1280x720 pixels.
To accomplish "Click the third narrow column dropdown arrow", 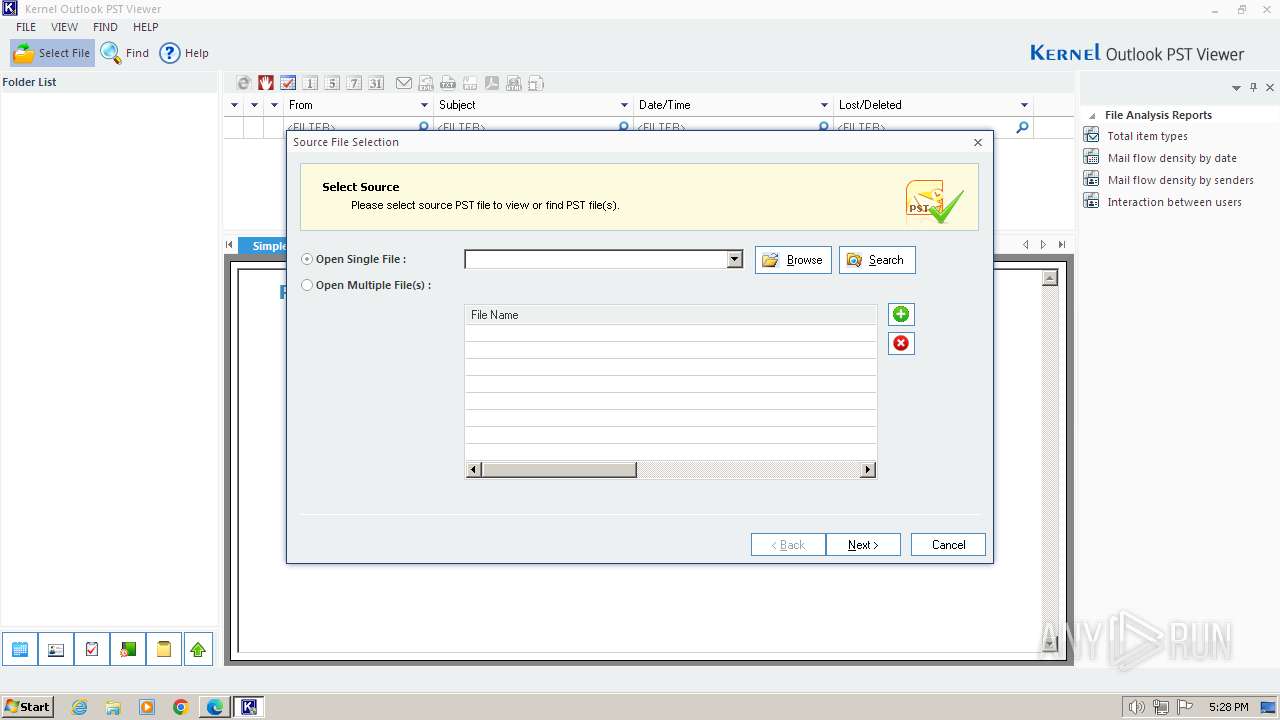I will [274, 105].
